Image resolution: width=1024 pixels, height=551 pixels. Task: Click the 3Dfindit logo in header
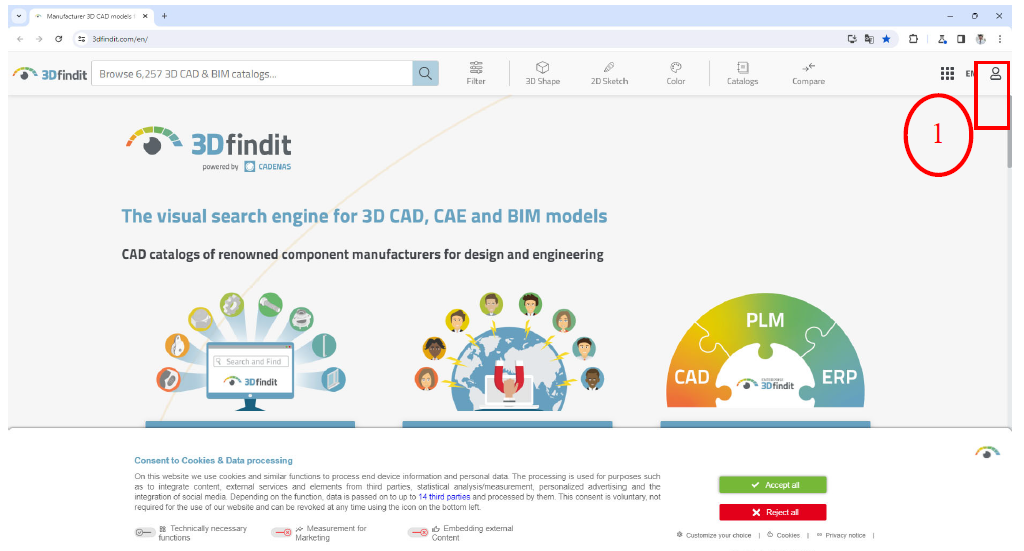[x=50, y=74]
